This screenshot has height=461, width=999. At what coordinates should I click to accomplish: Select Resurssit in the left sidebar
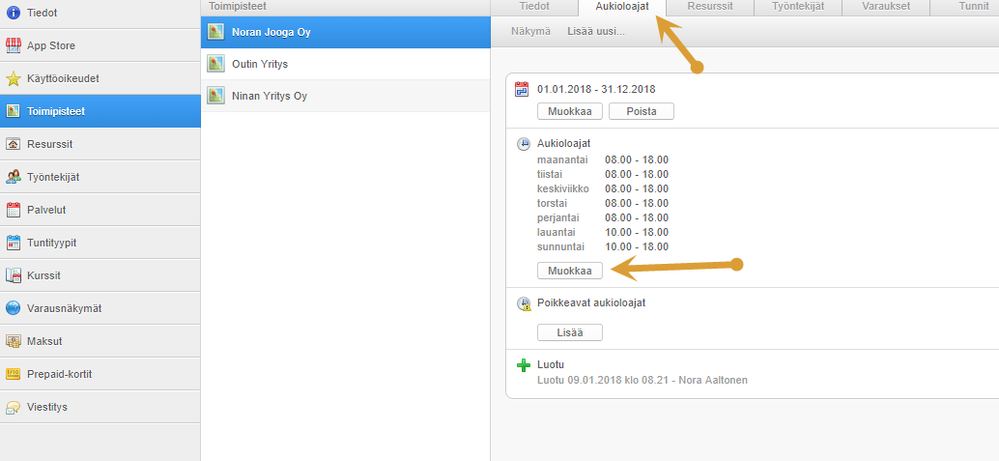tap(100, 144)
